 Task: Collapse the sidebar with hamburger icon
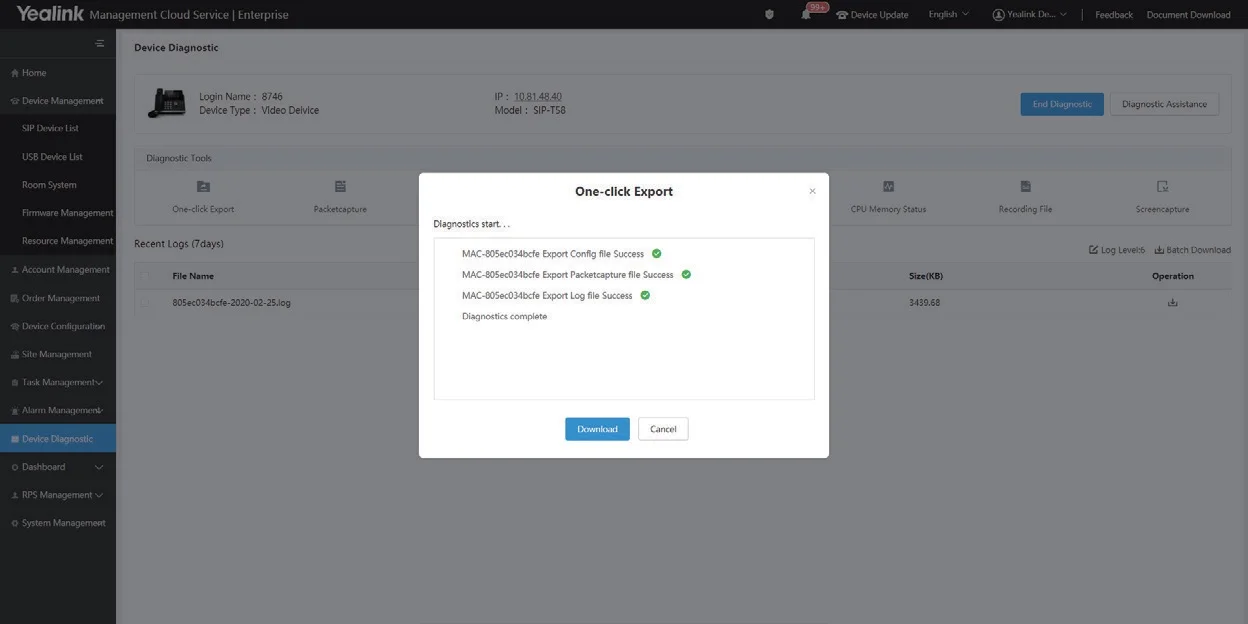coord(99,43)
